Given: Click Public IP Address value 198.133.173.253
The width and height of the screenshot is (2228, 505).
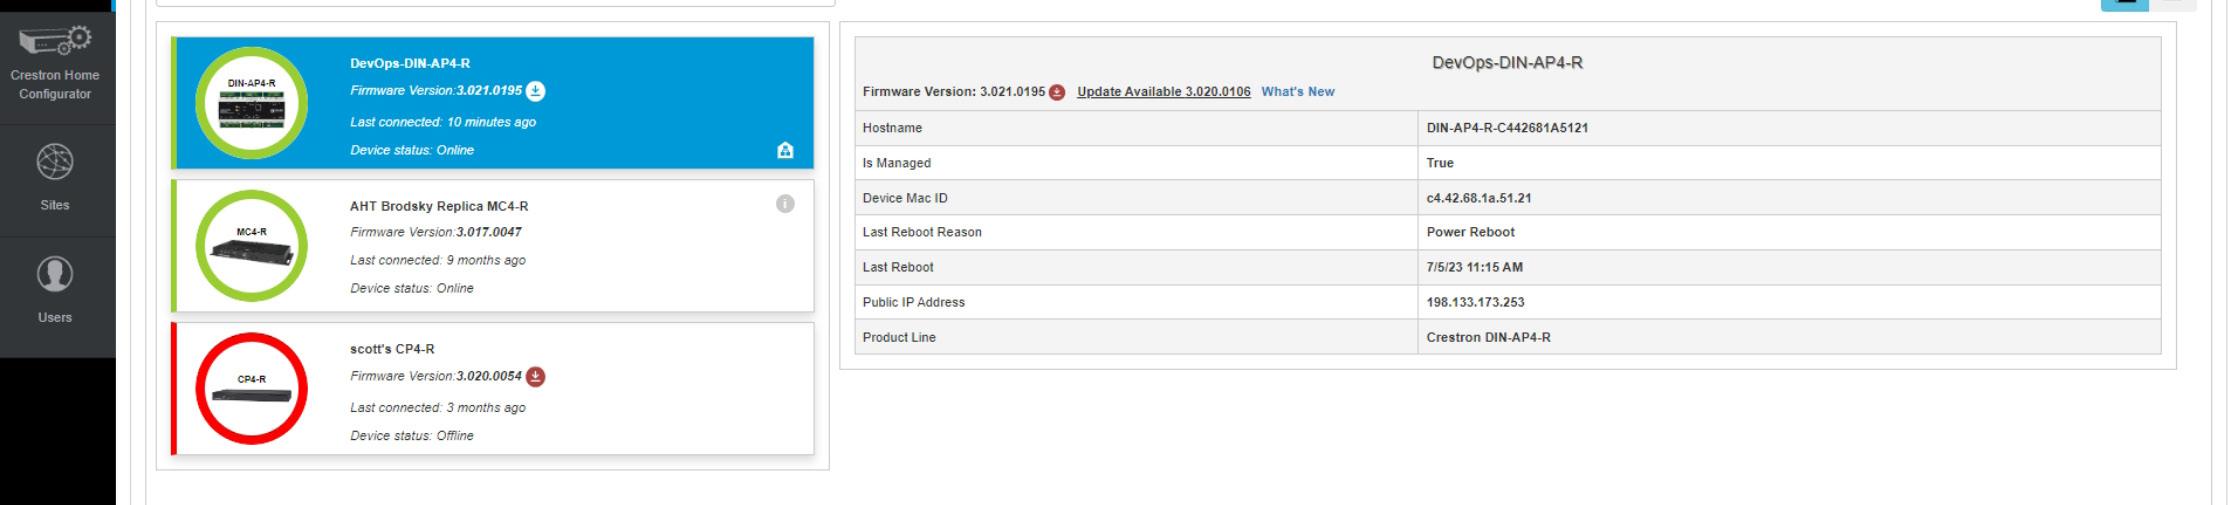Looking at the screenshot, I should pyautogui.click(x=1476, y=302).
